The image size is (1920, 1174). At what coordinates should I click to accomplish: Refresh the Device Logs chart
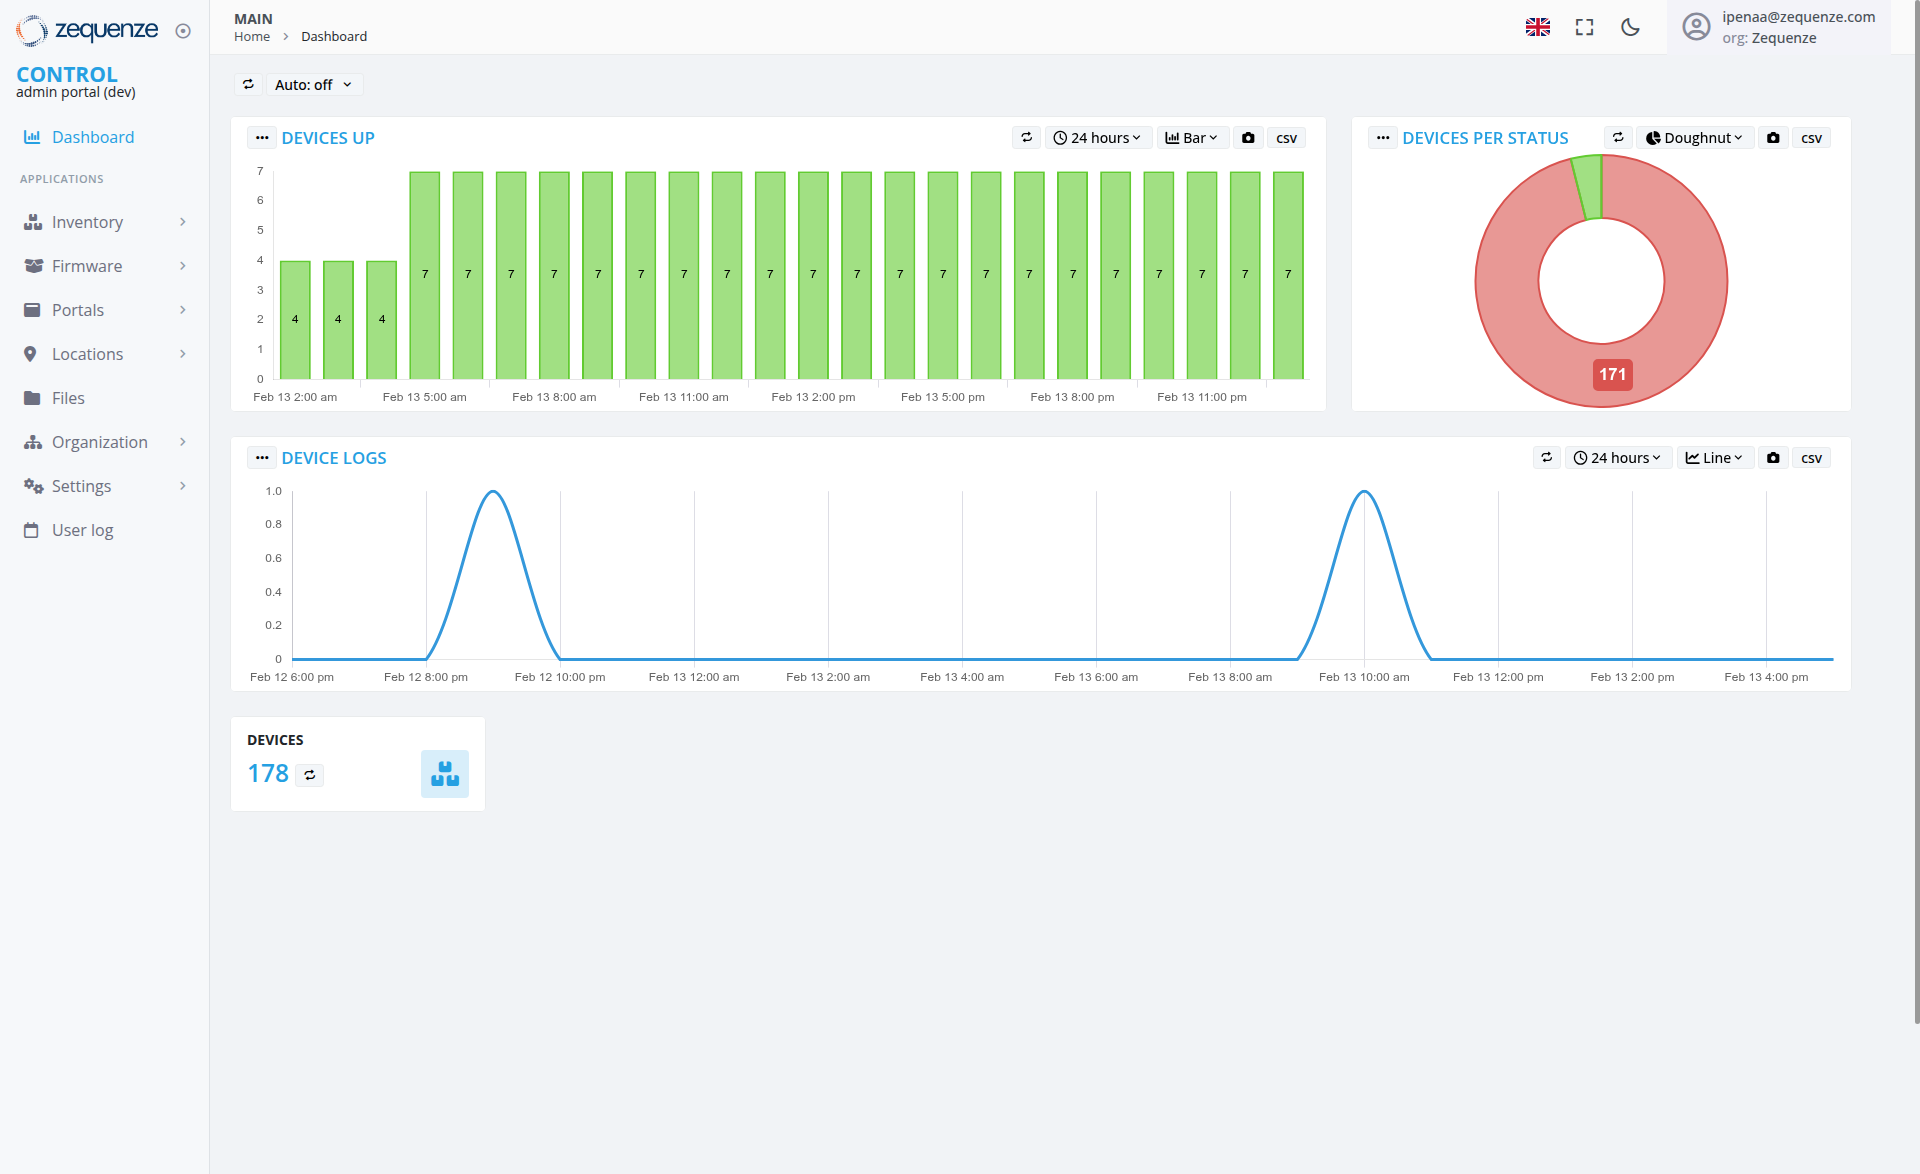[x=1546, y=457]
